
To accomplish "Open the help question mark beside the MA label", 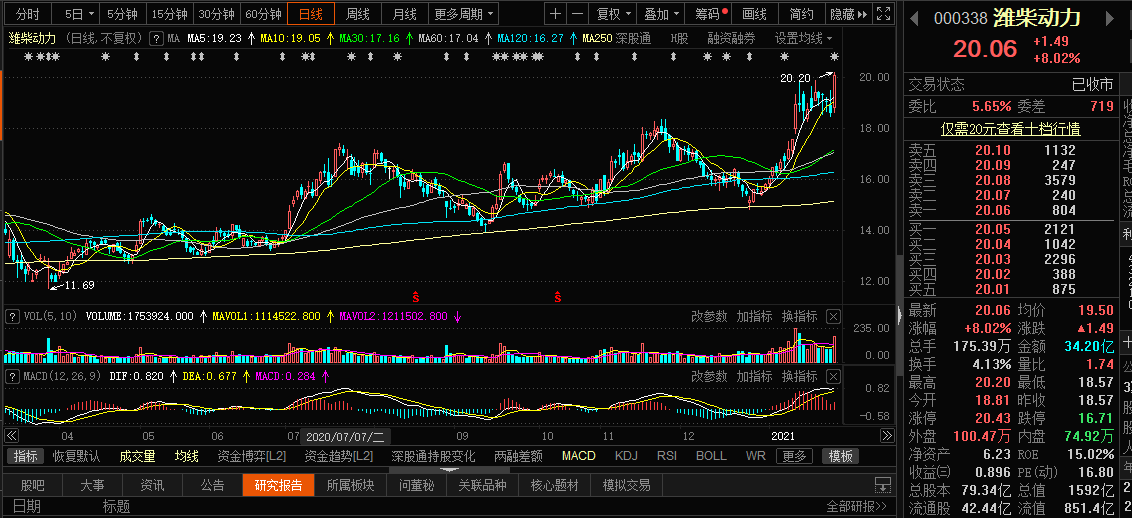I will [x=155, y=39].
